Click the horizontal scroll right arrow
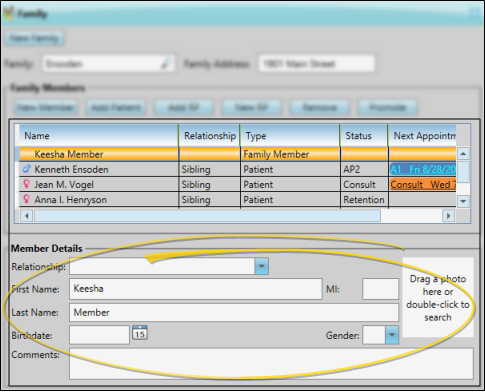Screen dimensions: 485x392 [448, 216]
